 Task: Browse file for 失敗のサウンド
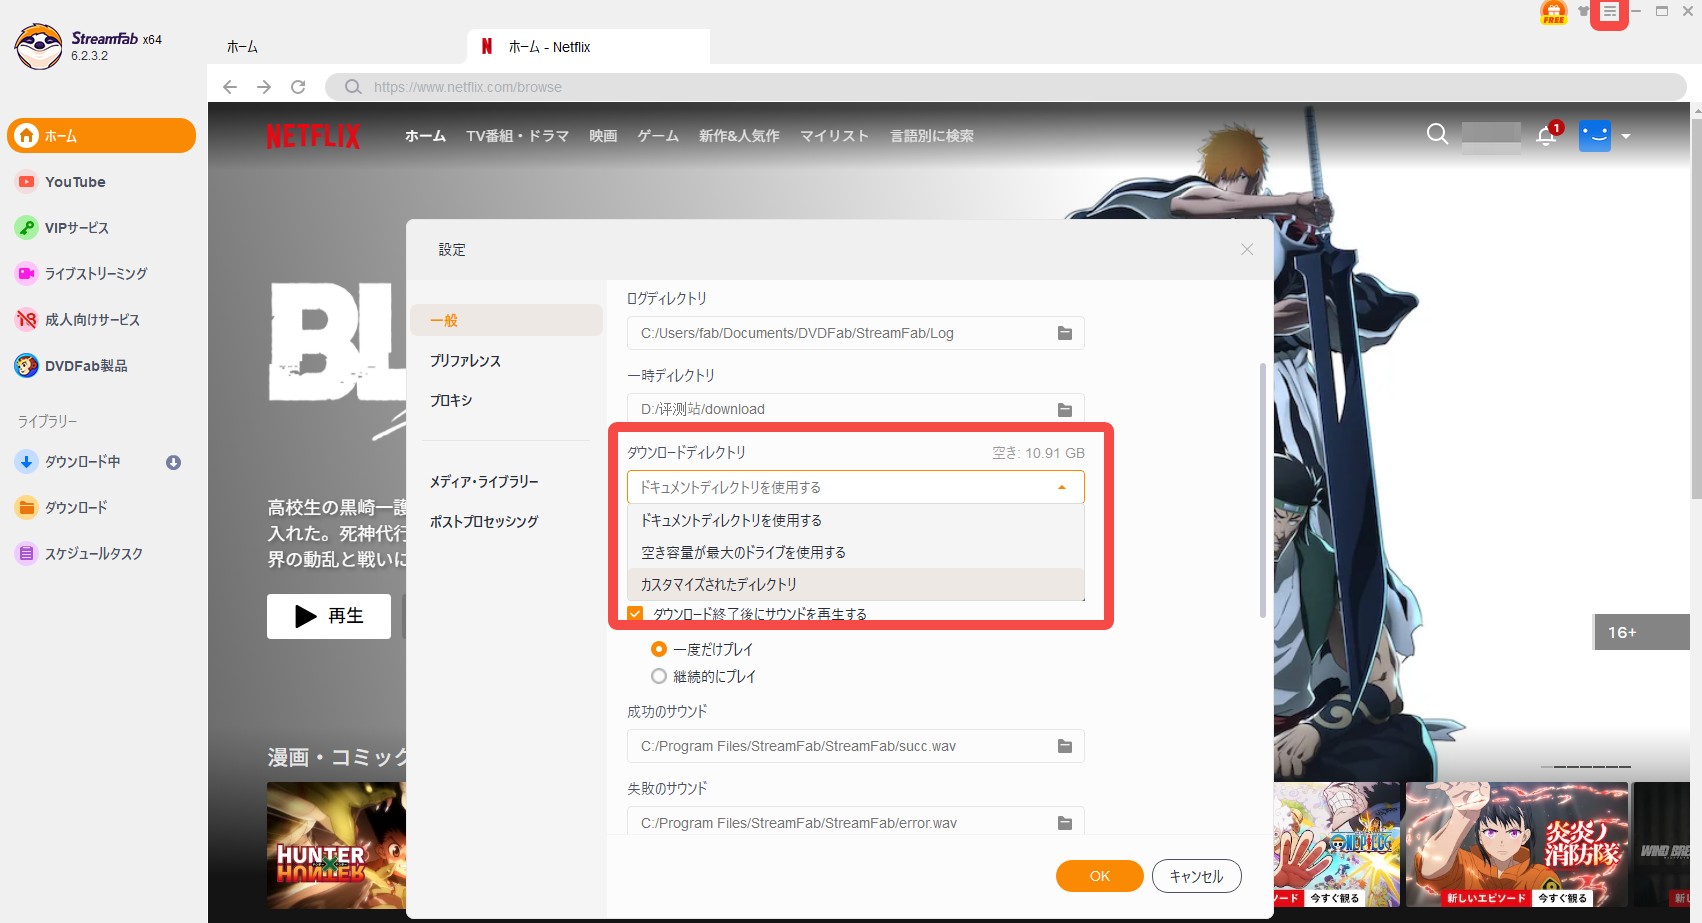1065,823
